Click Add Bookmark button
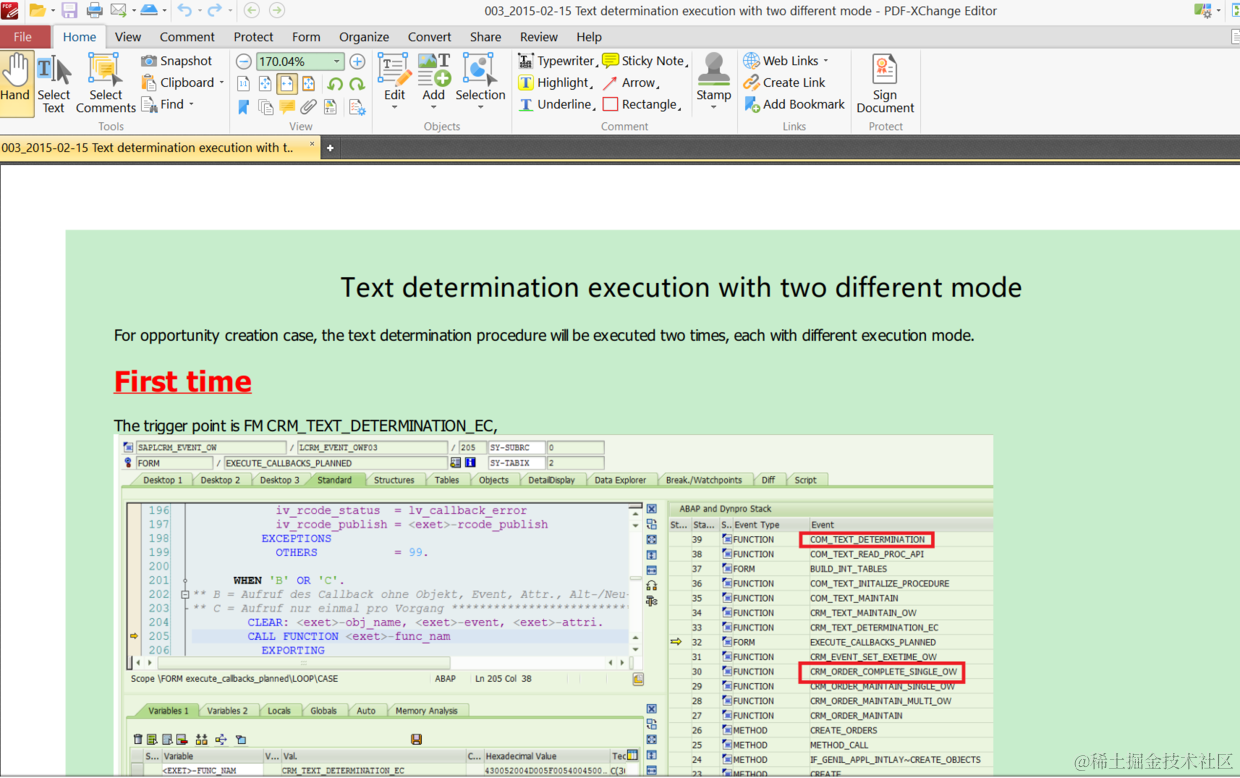Image resolution: width=1240 pixels, height=778 pixels. [x=794, y=105]
